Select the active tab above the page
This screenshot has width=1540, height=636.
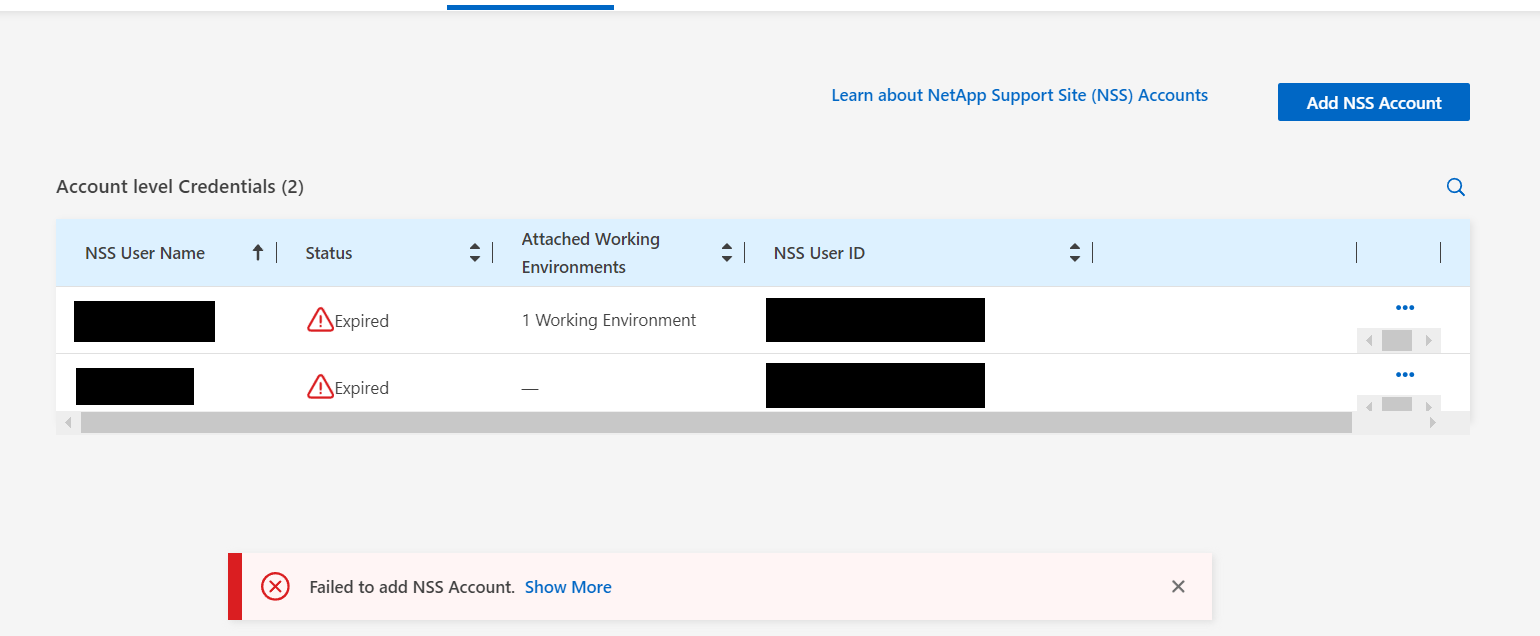coord(530,4)
